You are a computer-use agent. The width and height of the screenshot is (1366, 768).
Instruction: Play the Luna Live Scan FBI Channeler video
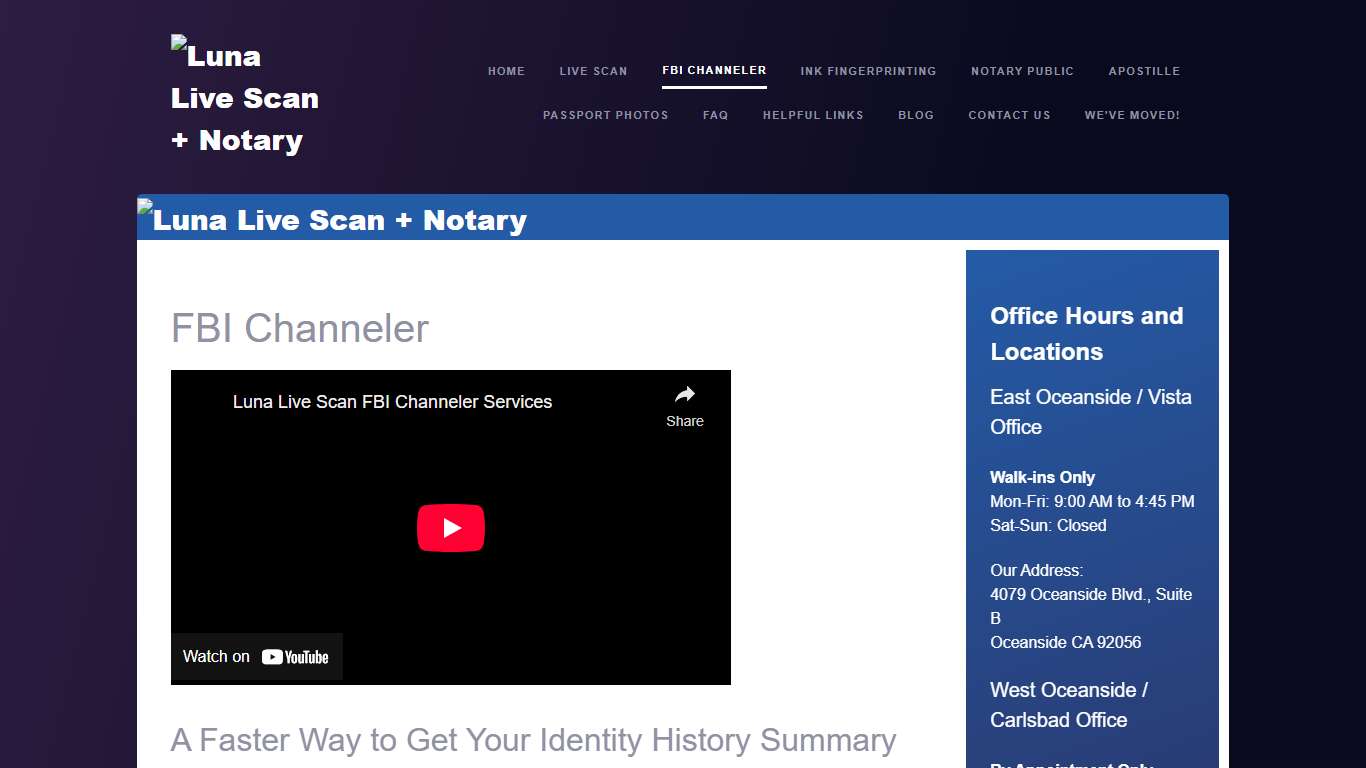450,528
